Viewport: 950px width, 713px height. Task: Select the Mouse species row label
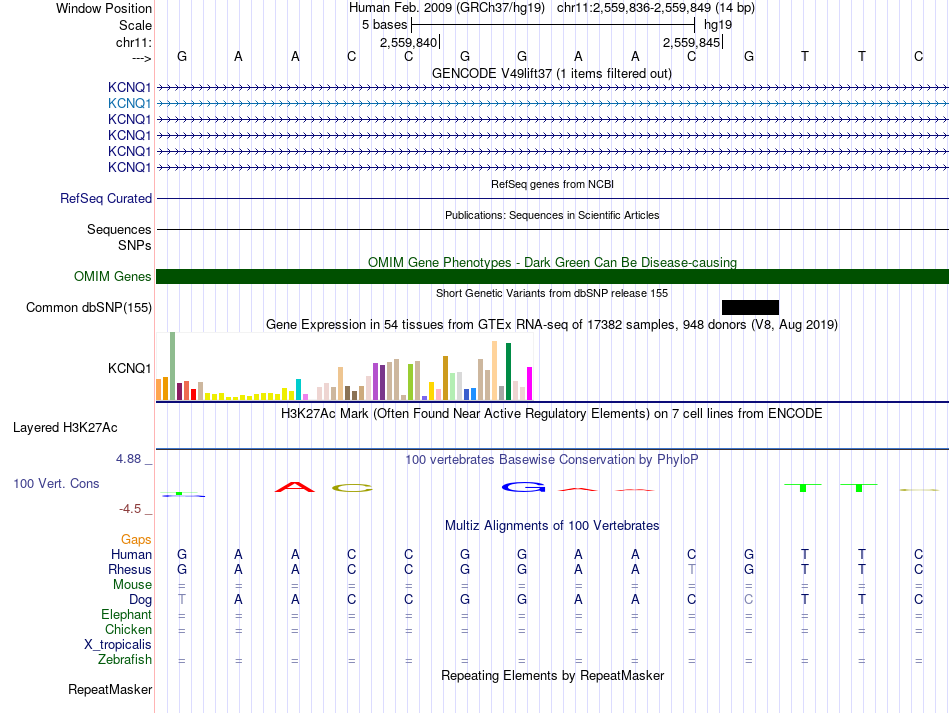point(132,585)
